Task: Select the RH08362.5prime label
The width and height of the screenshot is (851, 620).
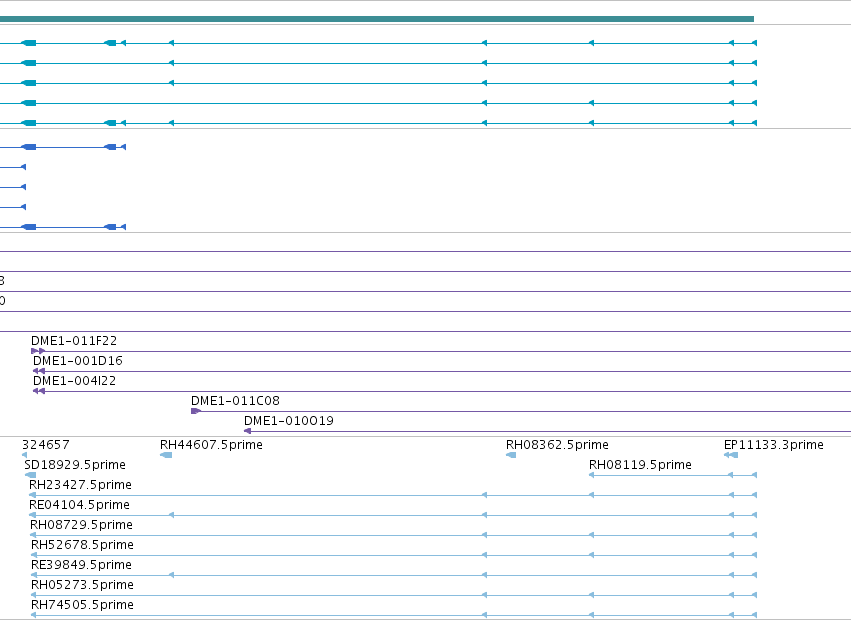Action: tap(557, 445)
